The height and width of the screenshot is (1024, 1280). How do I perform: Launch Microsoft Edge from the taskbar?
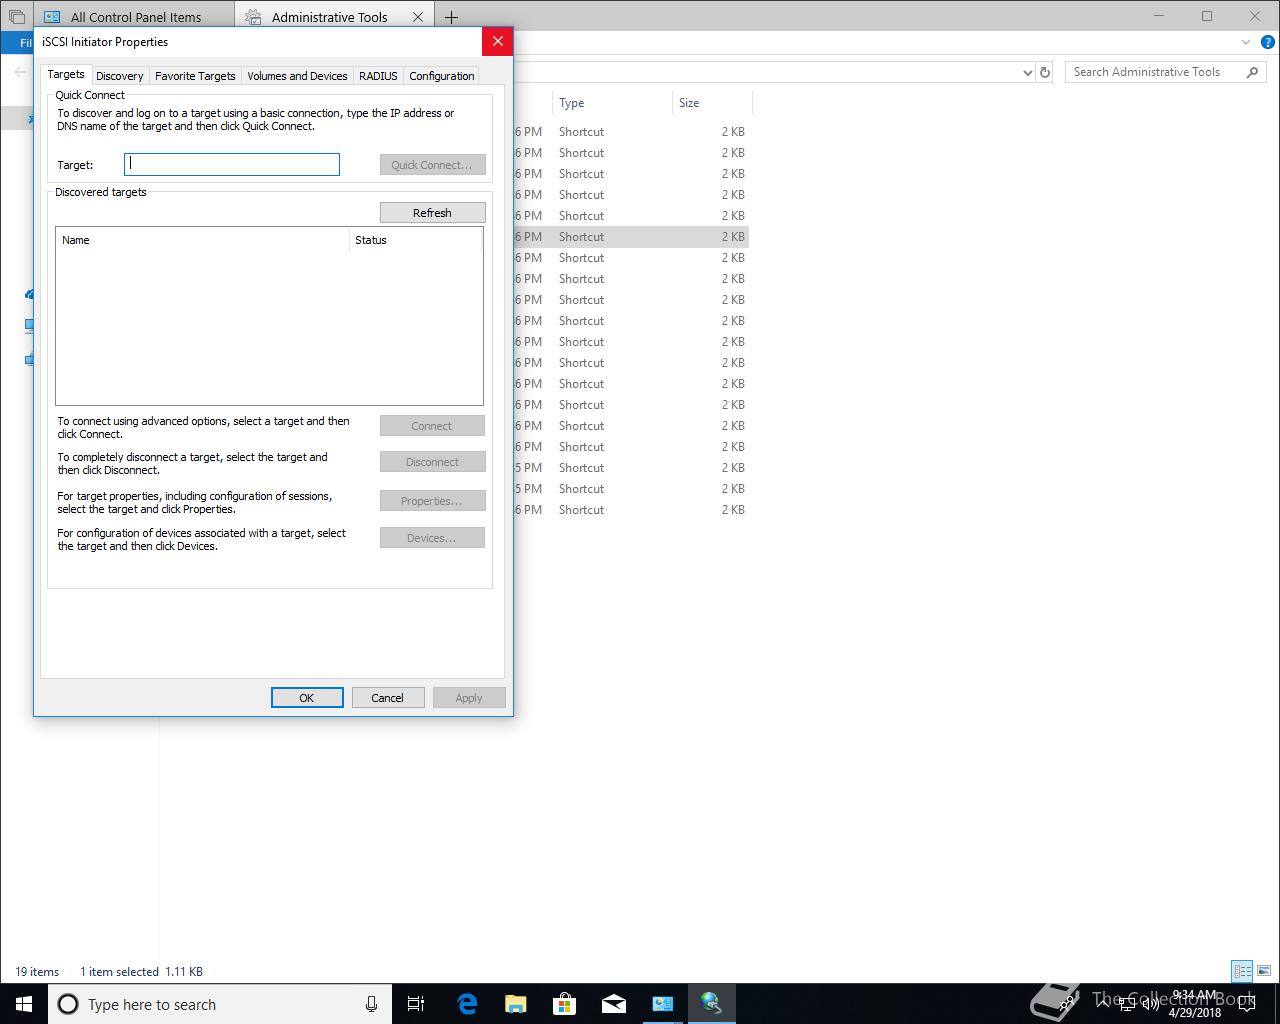(x=467, y=1004)
